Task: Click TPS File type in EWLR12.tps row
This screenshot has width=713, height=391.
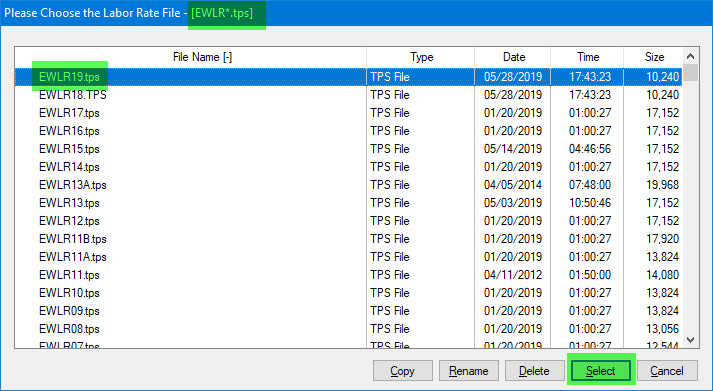Action: pyautogui.click(x=390, y=221)
